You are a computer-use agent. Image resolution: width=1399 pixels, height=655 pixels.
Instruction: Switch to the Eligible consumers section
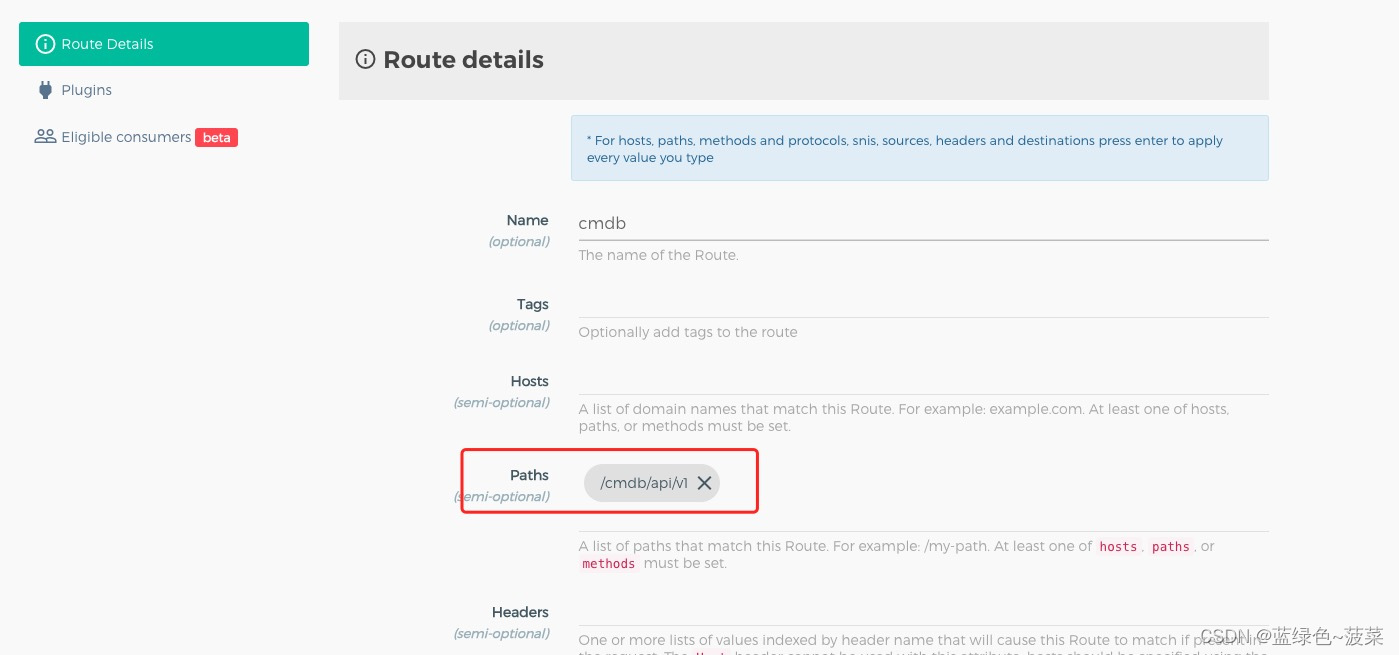coord(126,137)
